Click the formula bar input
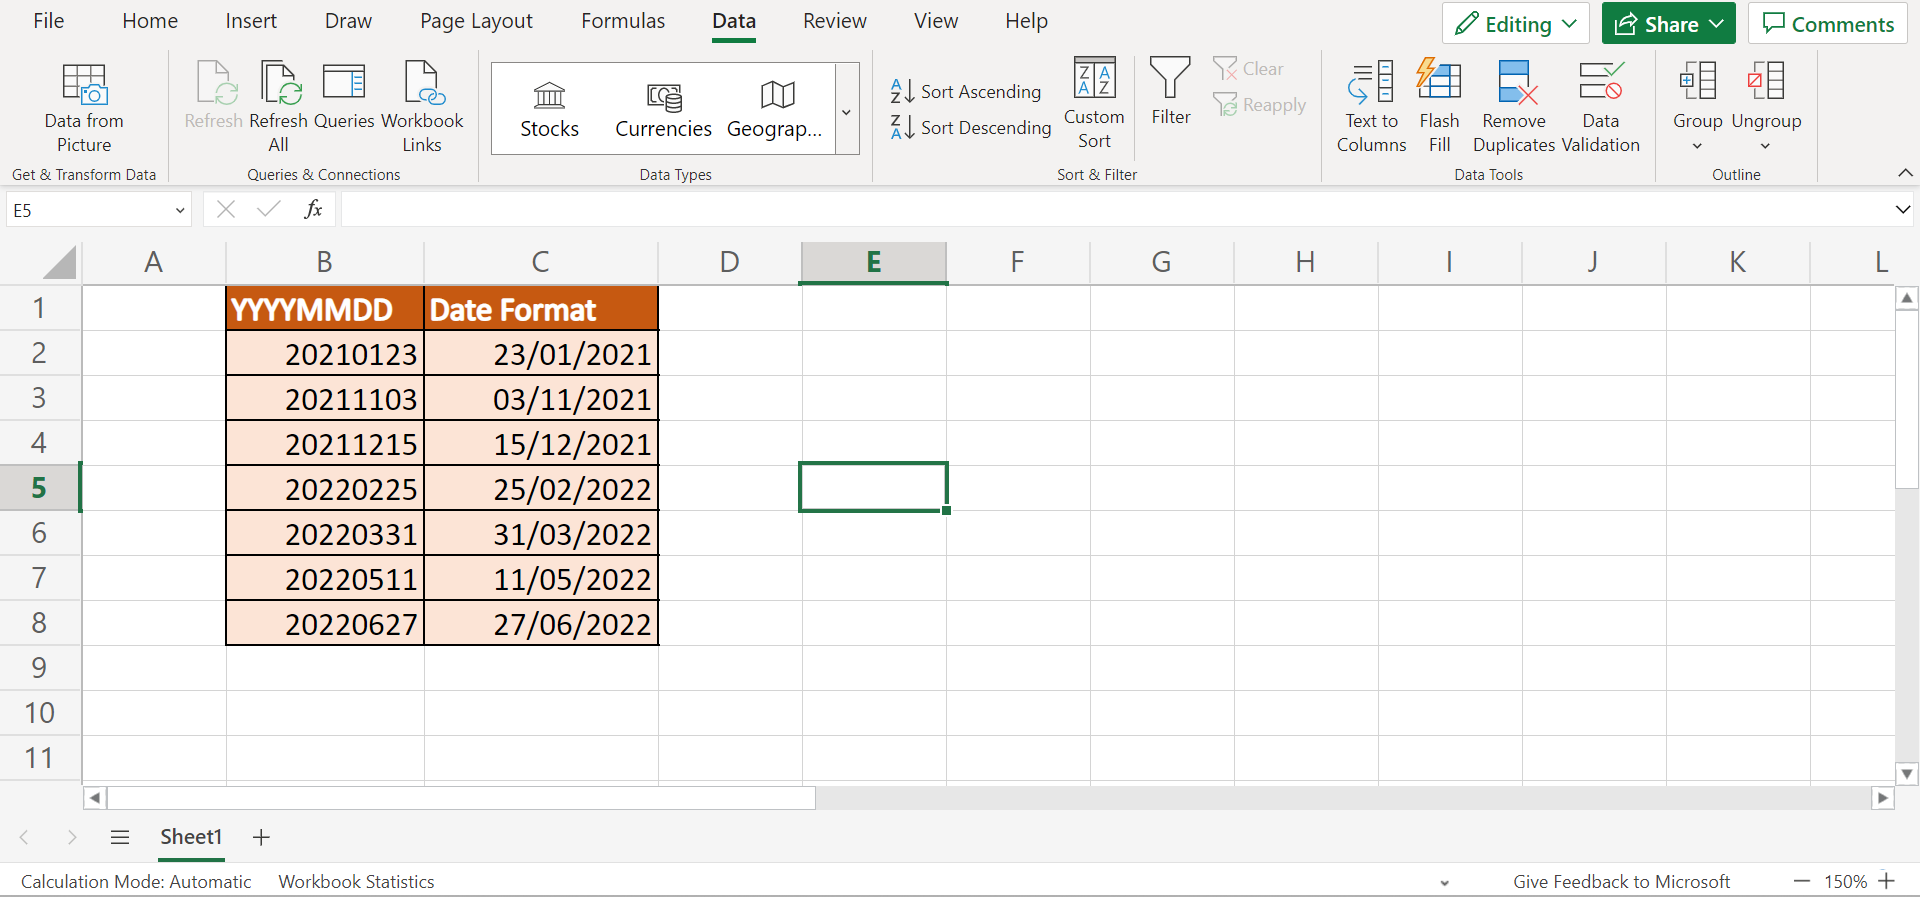This screenshot has height=897, width=1920. click(x=1115, y=210)
